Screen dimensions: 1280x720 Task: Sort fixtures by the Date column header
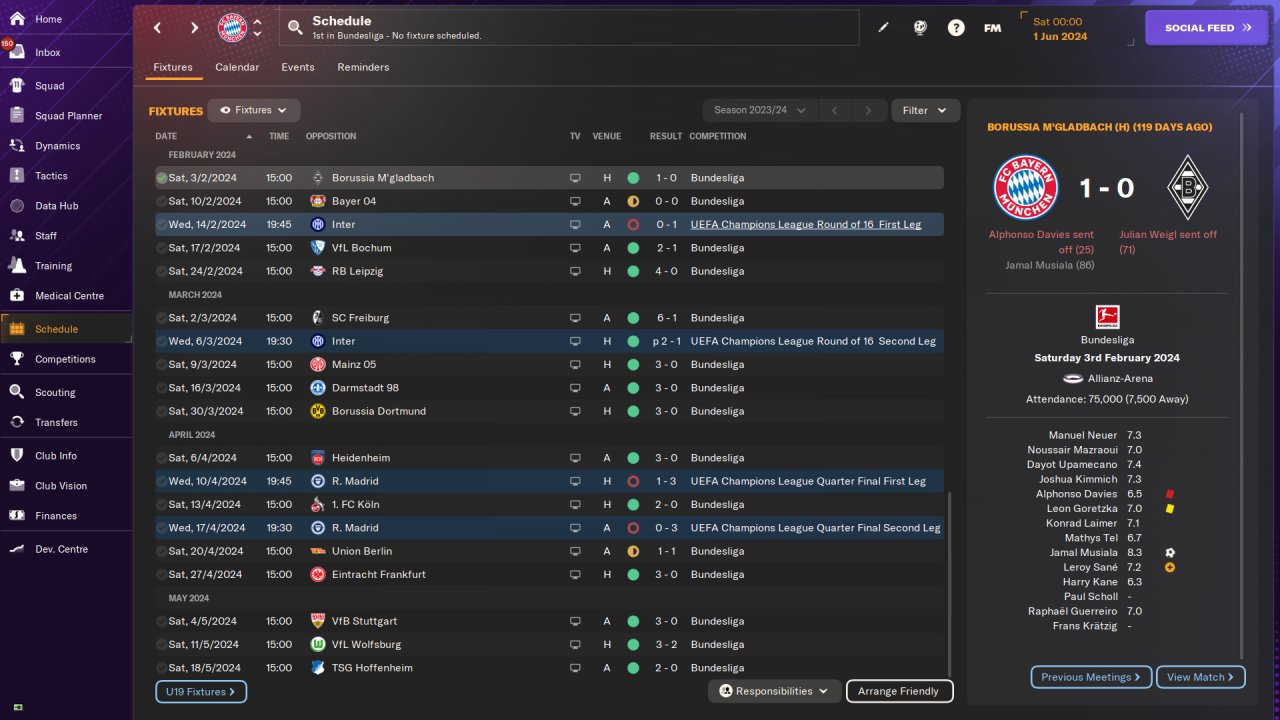[204, 136]
